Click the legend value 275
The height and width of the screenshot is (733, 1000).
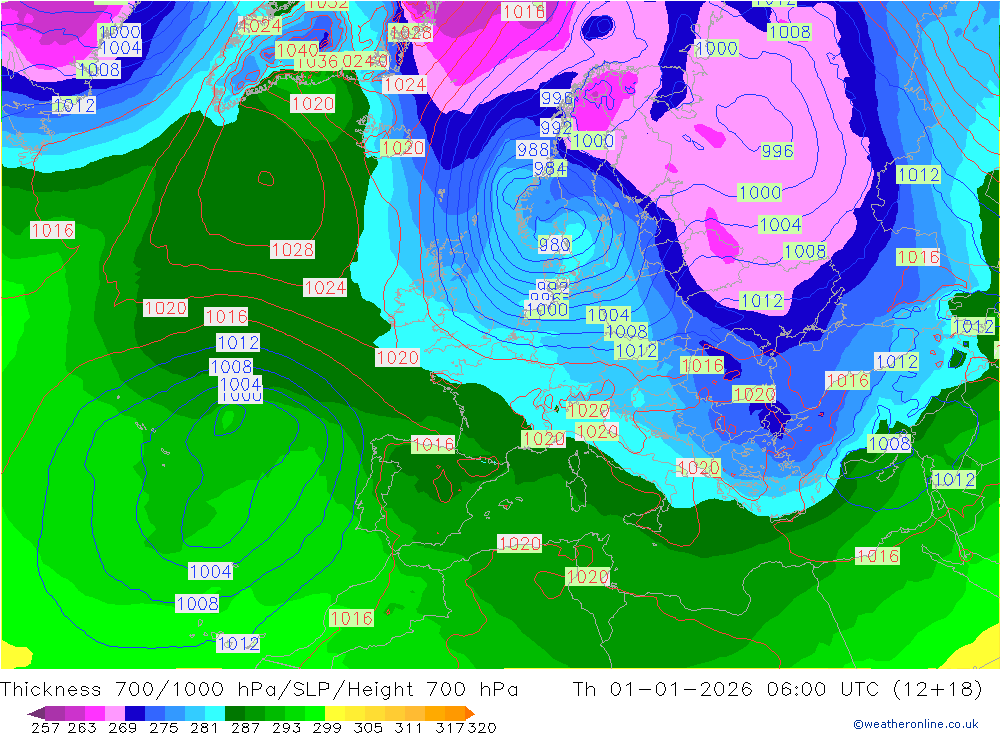click(163, 727)
